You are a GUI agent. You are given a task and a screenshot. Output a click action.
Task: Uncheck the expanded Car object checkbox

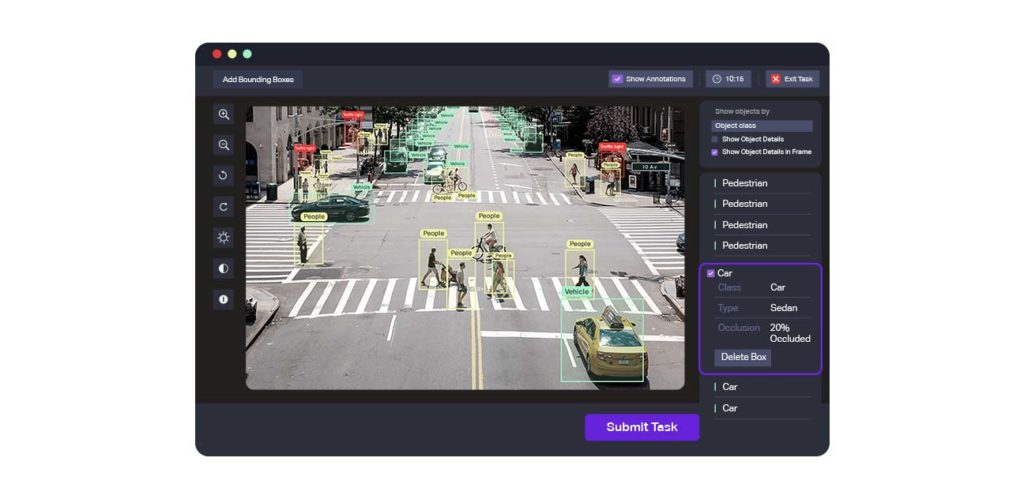[711, 274]
